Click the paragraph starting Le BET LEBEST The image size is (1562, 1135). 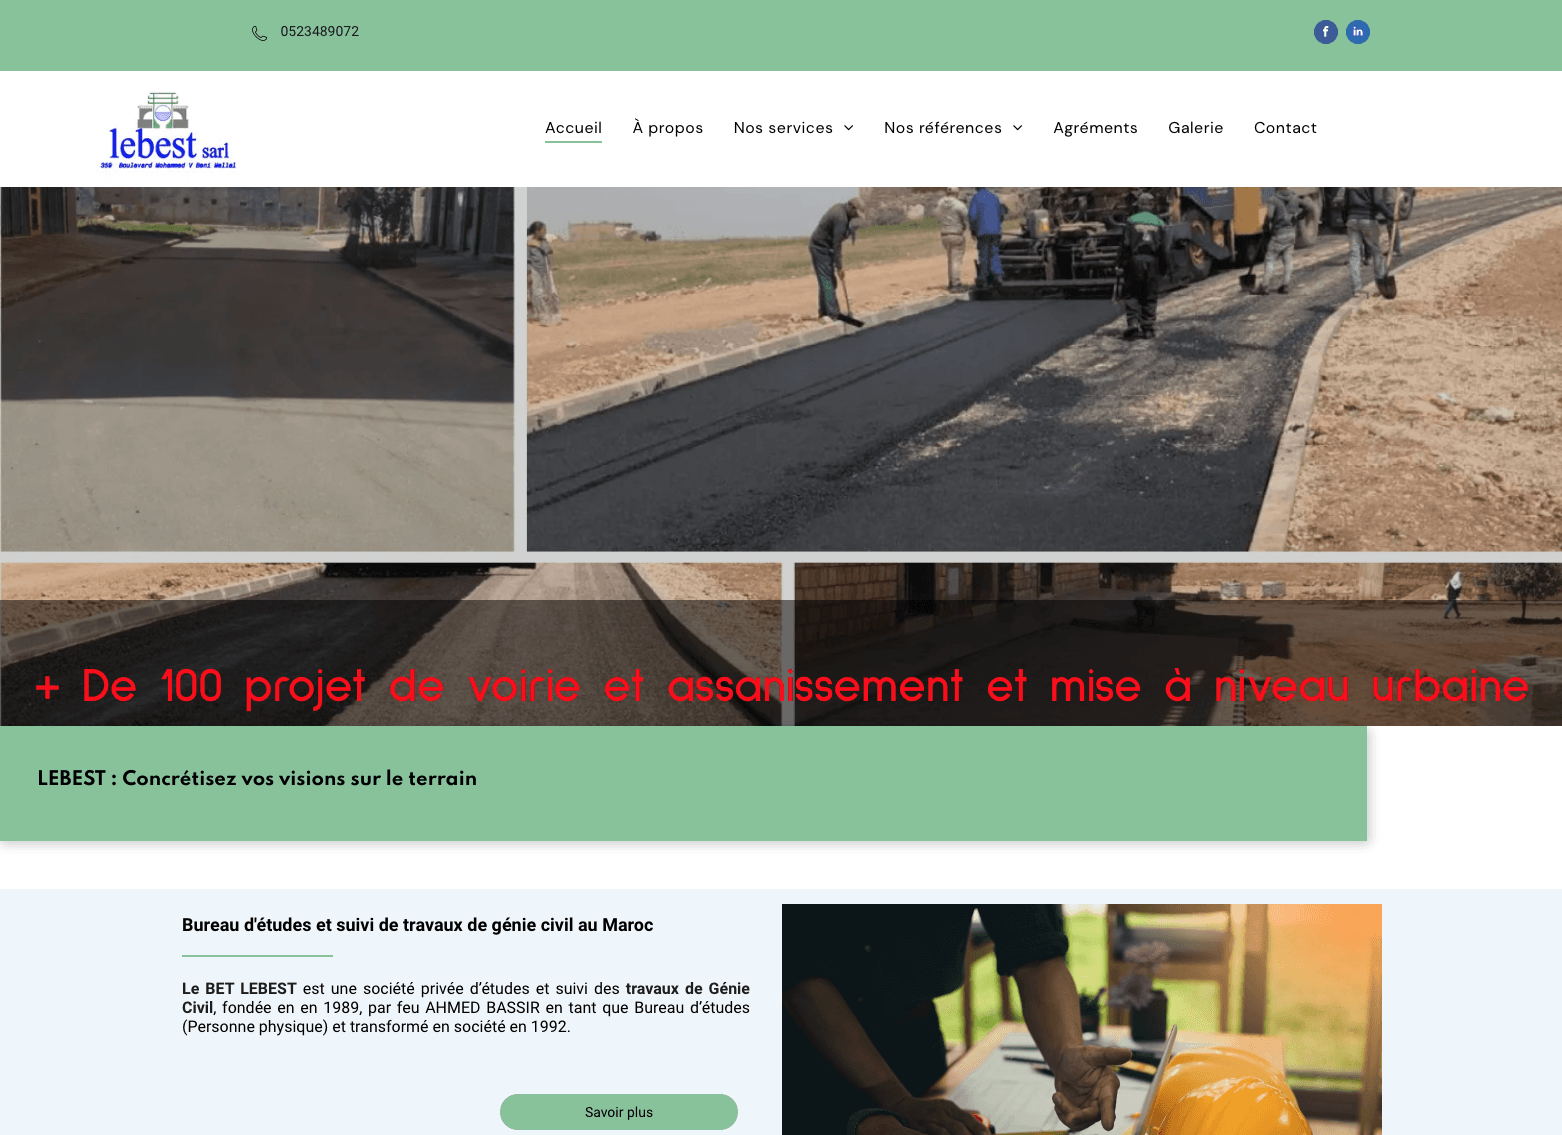click(x=466, y=1008)
